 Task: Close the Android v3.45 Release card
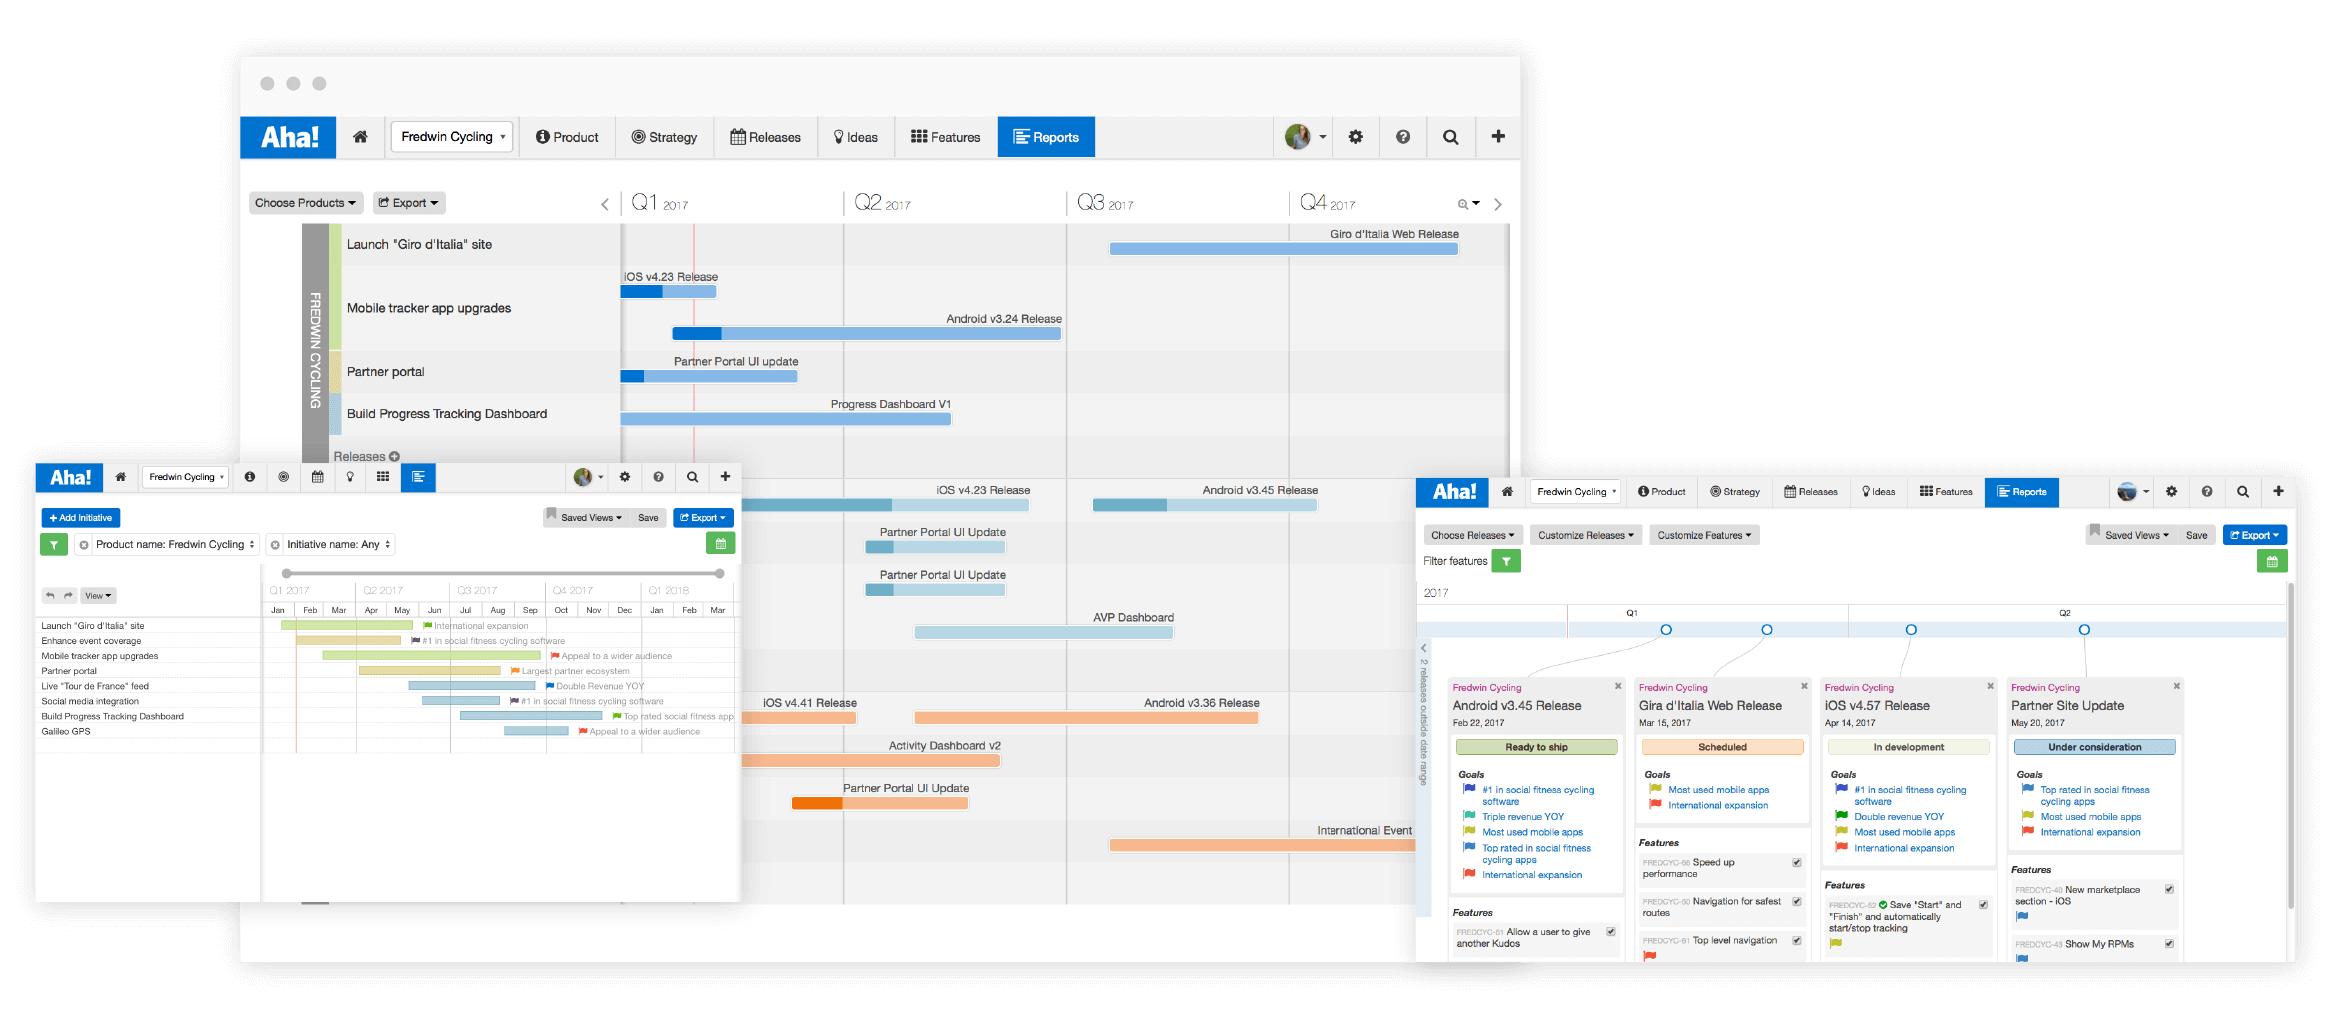(1618, 686)
